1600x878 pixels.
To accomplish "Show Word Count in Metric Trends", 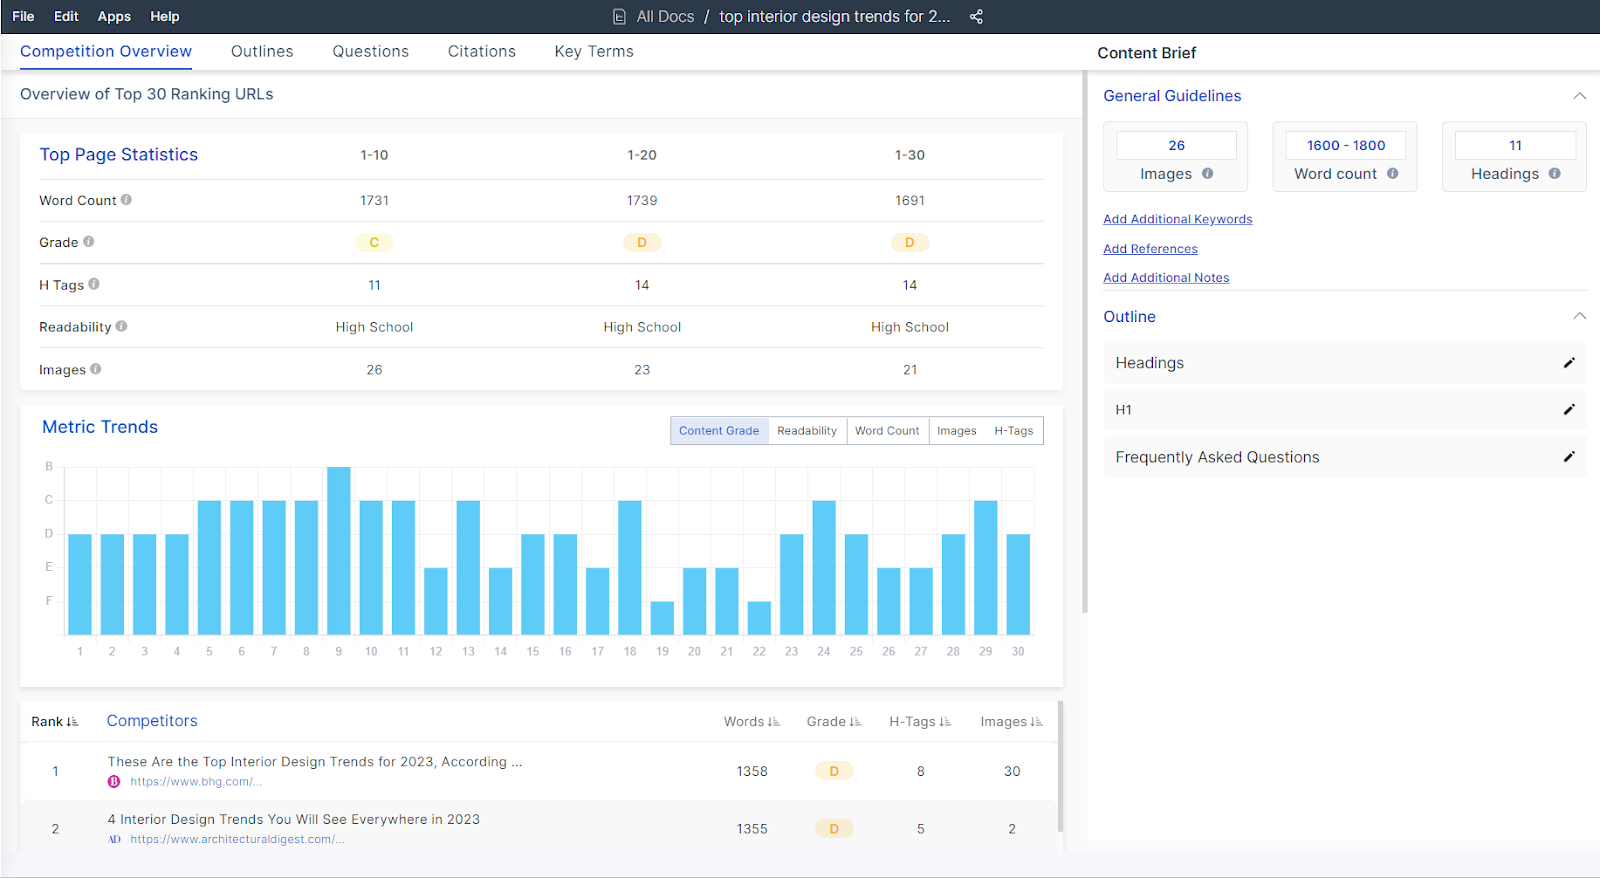I will [886, 431].
